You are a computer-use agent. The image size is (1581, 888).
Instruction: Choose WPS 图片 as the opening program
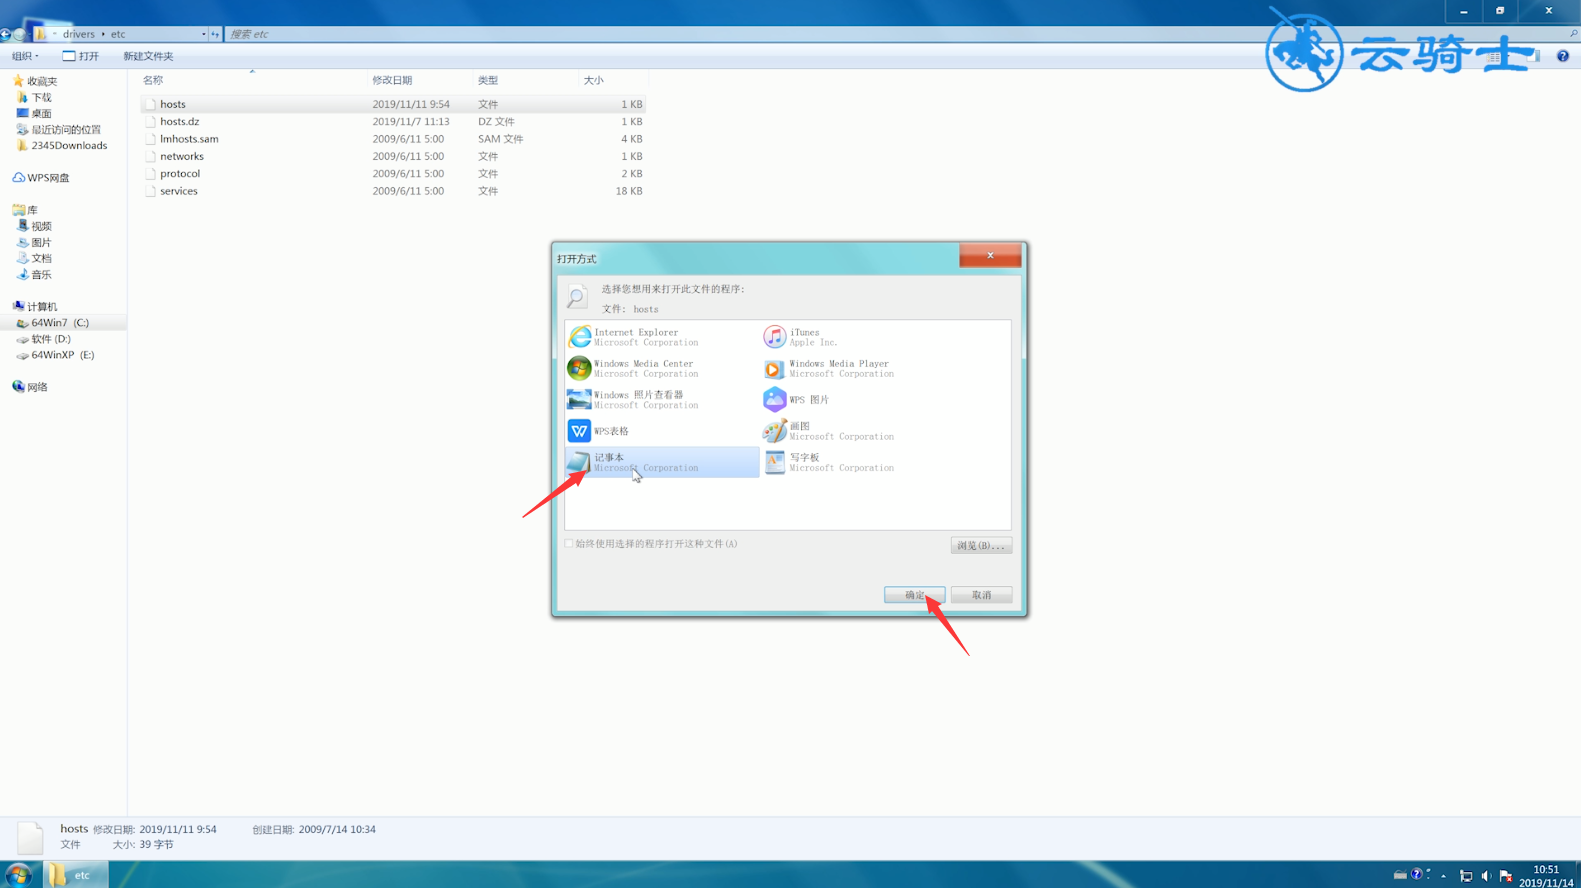[x=858, y=399]
